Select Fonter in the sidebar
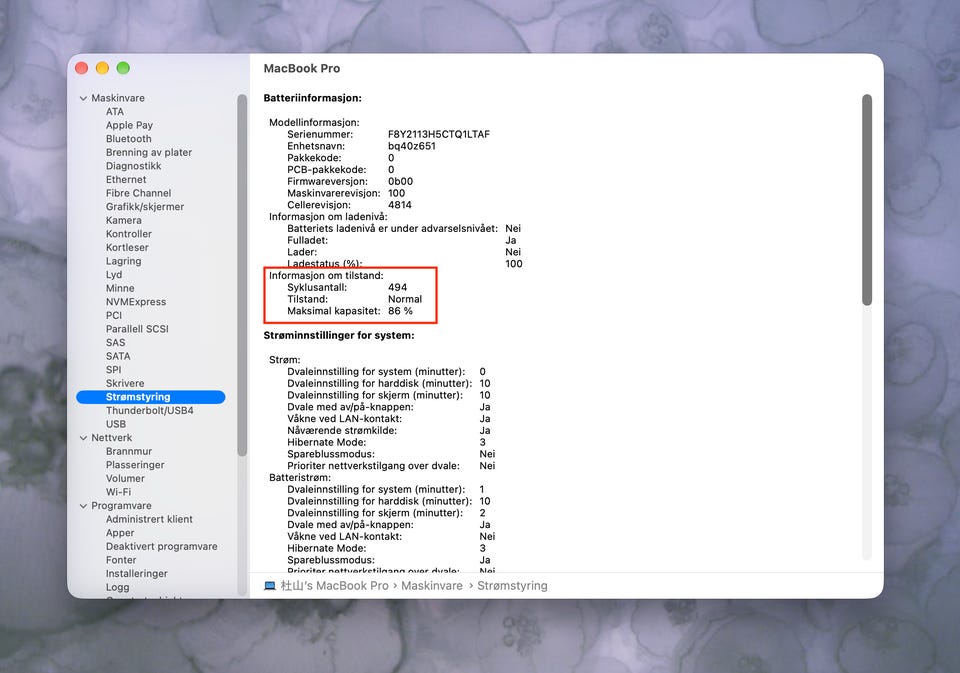This screenshot has height=673, width=960. pyautogui.click(x=121, y=560)
